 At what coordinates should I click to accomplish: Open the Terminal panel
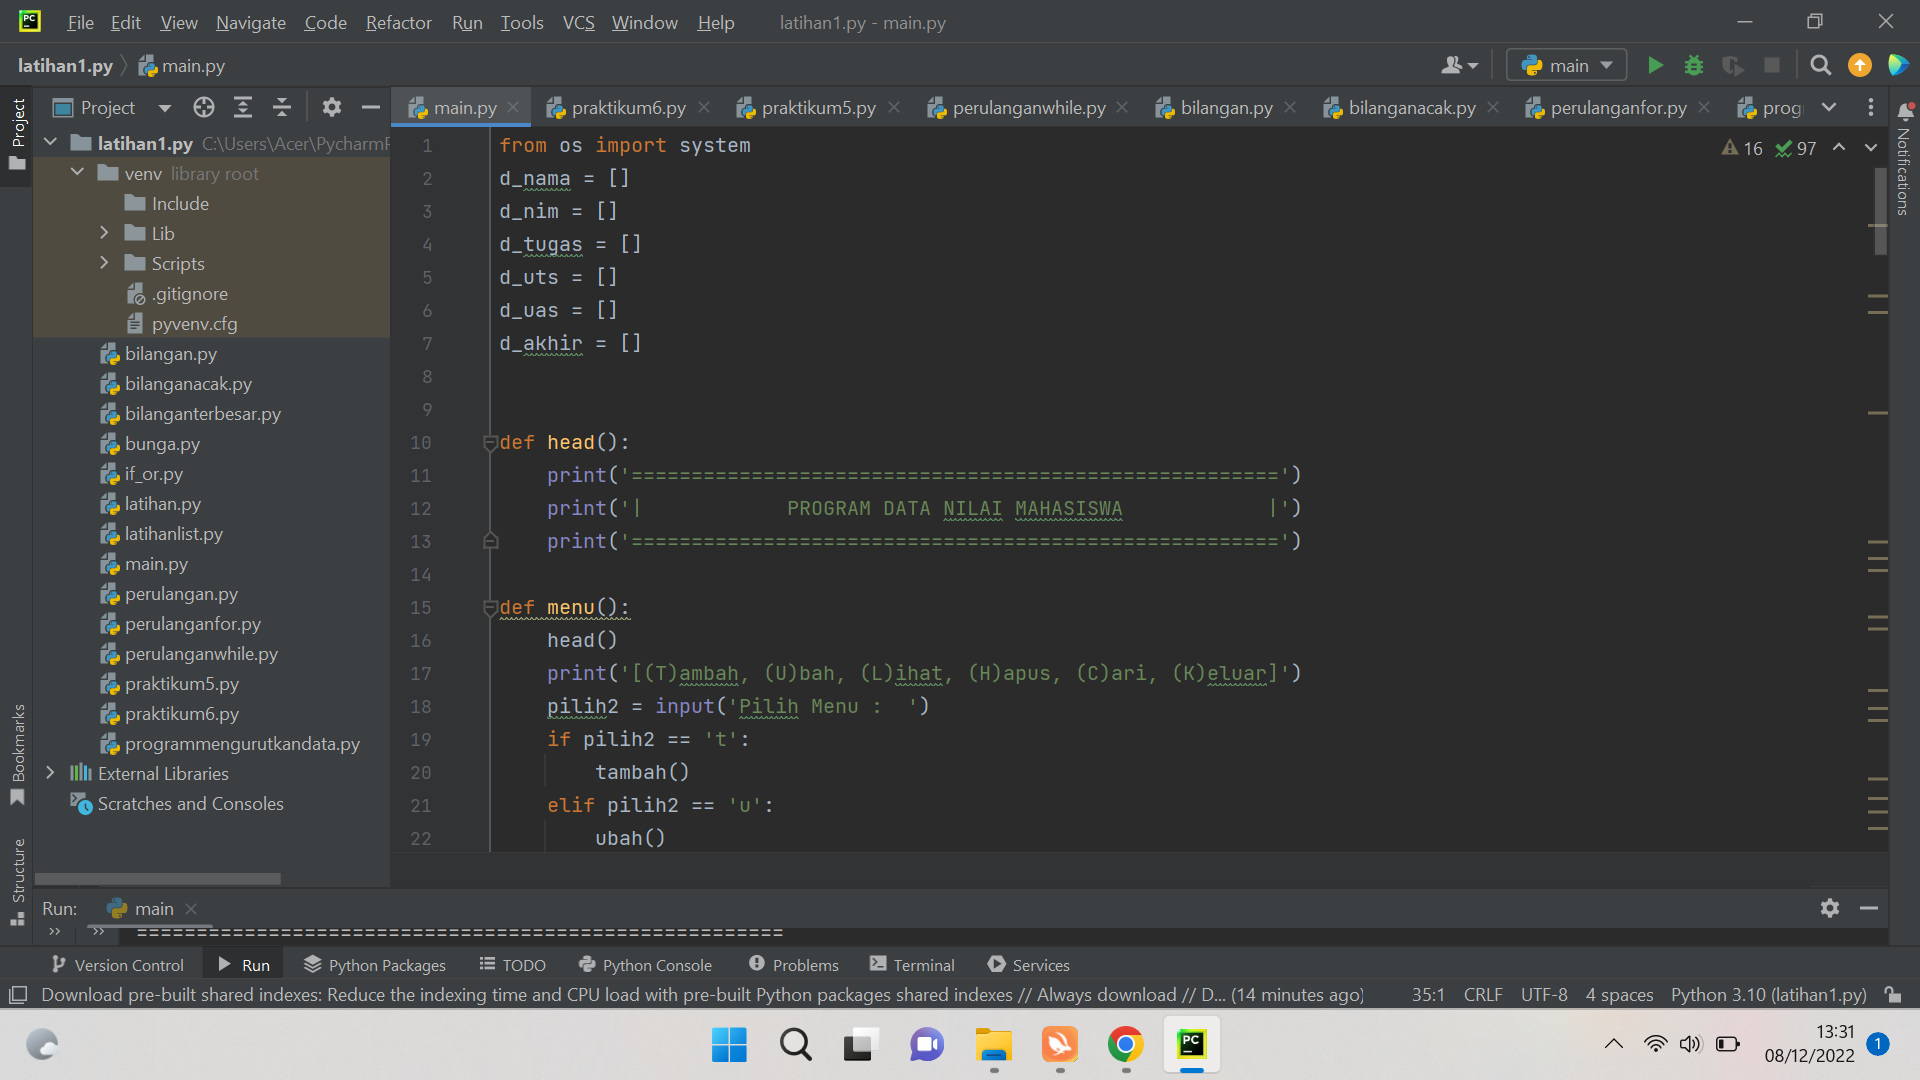pyautogui.click(x=910, y=964)
